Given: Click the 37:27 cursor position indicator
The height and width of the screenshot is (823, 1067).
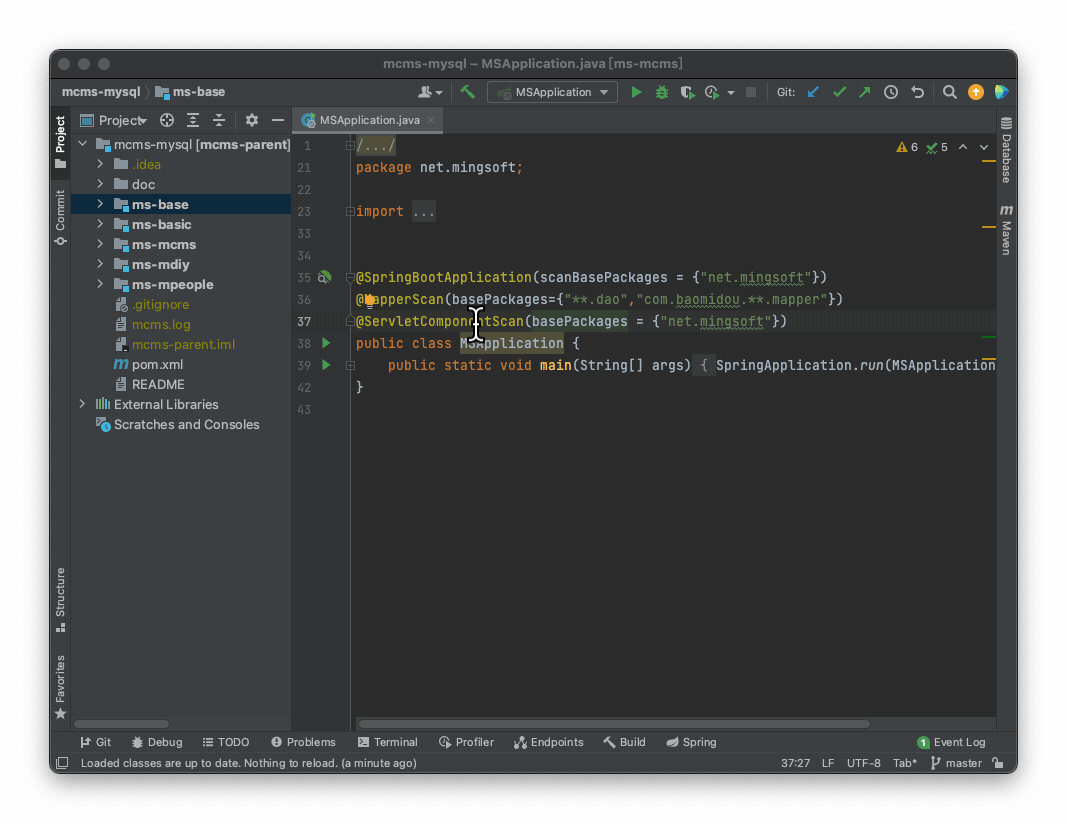Looking at the screenshot, I should (x=795, y=763).
